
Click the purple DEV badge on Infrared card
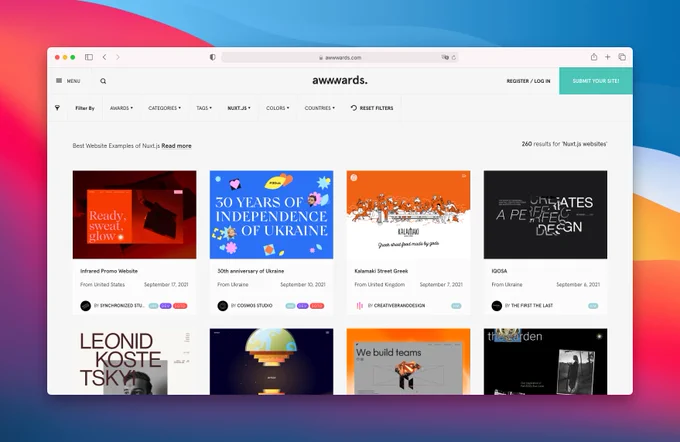click(166, 306)
